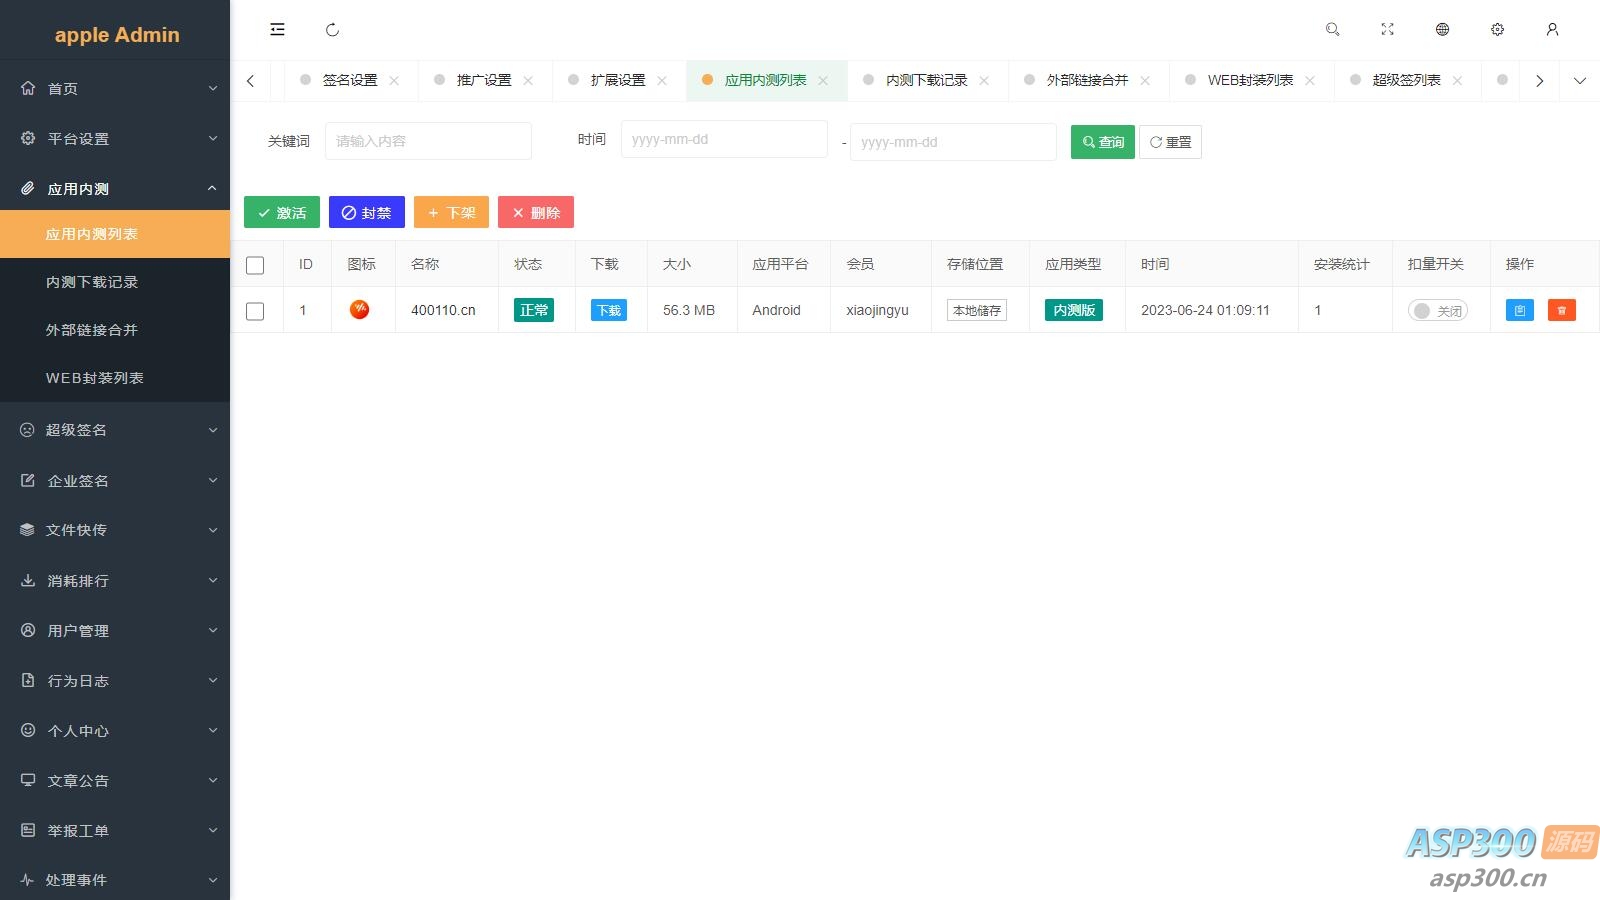1600x900 pixels.
Task: Click the blue 封禁 button
Action: (x=366, y=213)
